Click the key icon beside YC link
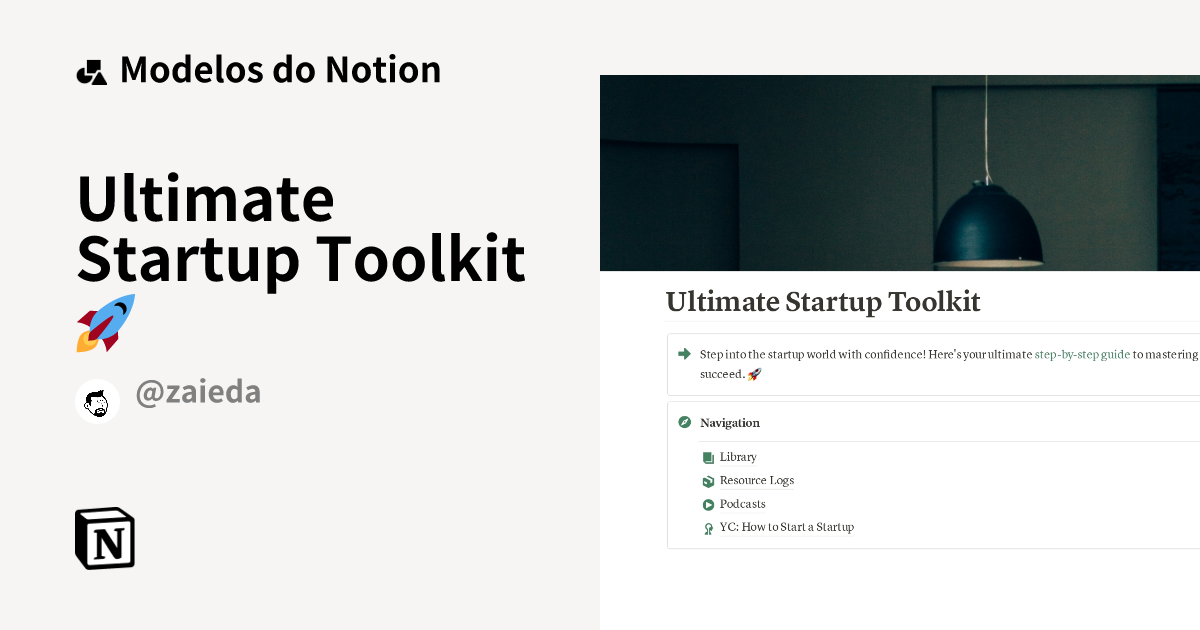1200x630 pixels. (x=708, y=527)
